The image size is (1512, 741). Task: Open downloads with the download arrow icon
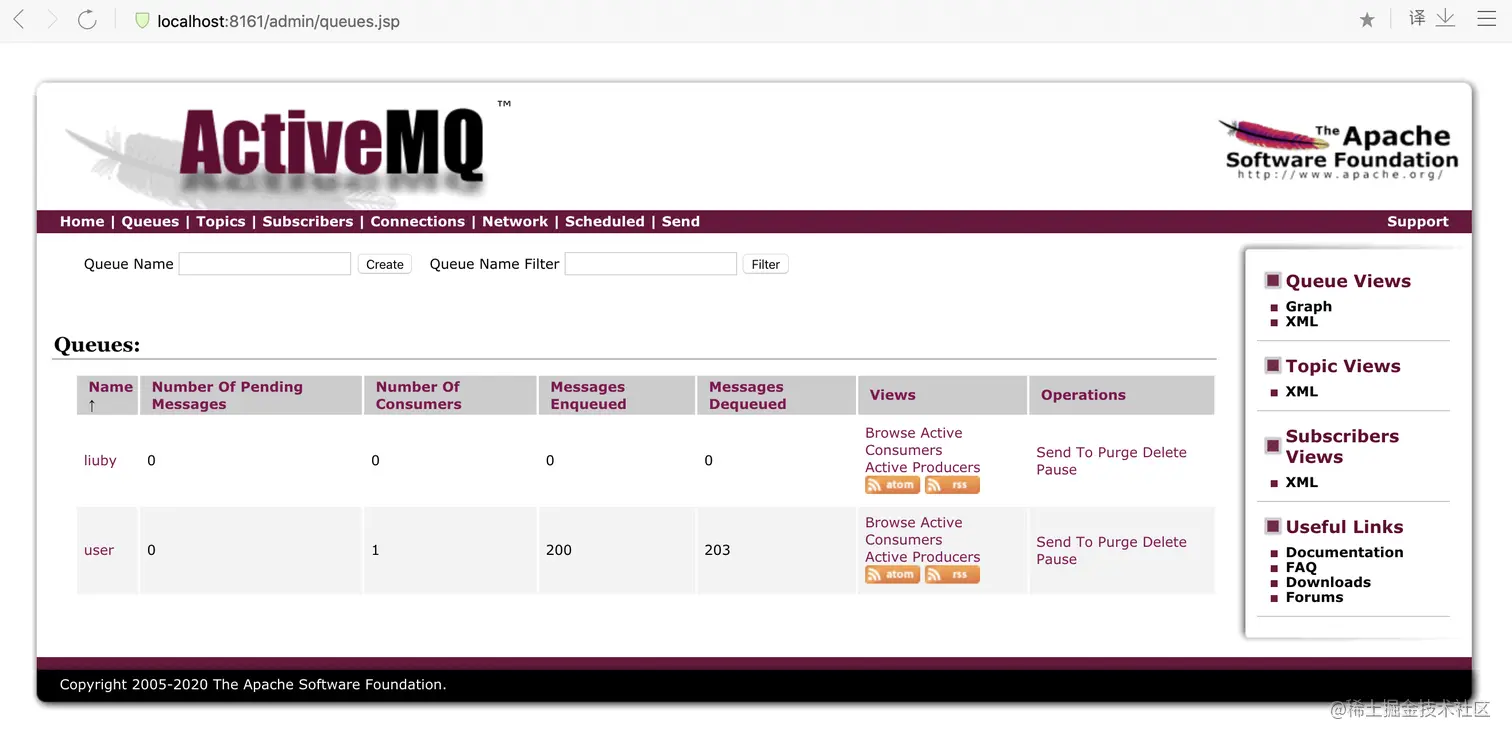(x=1446, y=19)
